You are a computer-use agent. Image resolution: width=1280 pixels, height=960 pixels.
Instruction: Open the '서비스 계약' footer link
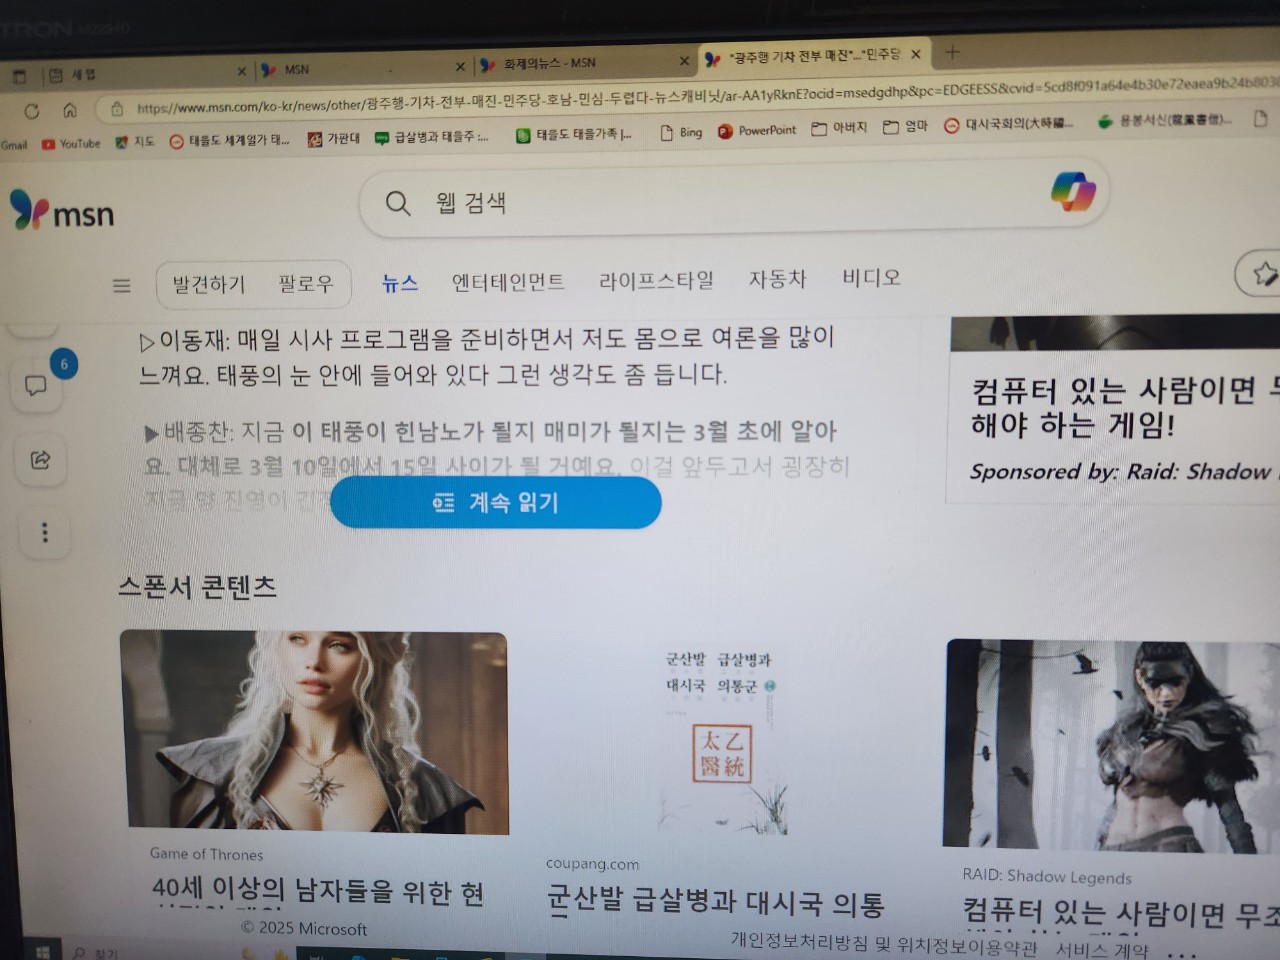(x=1102, y=950)
